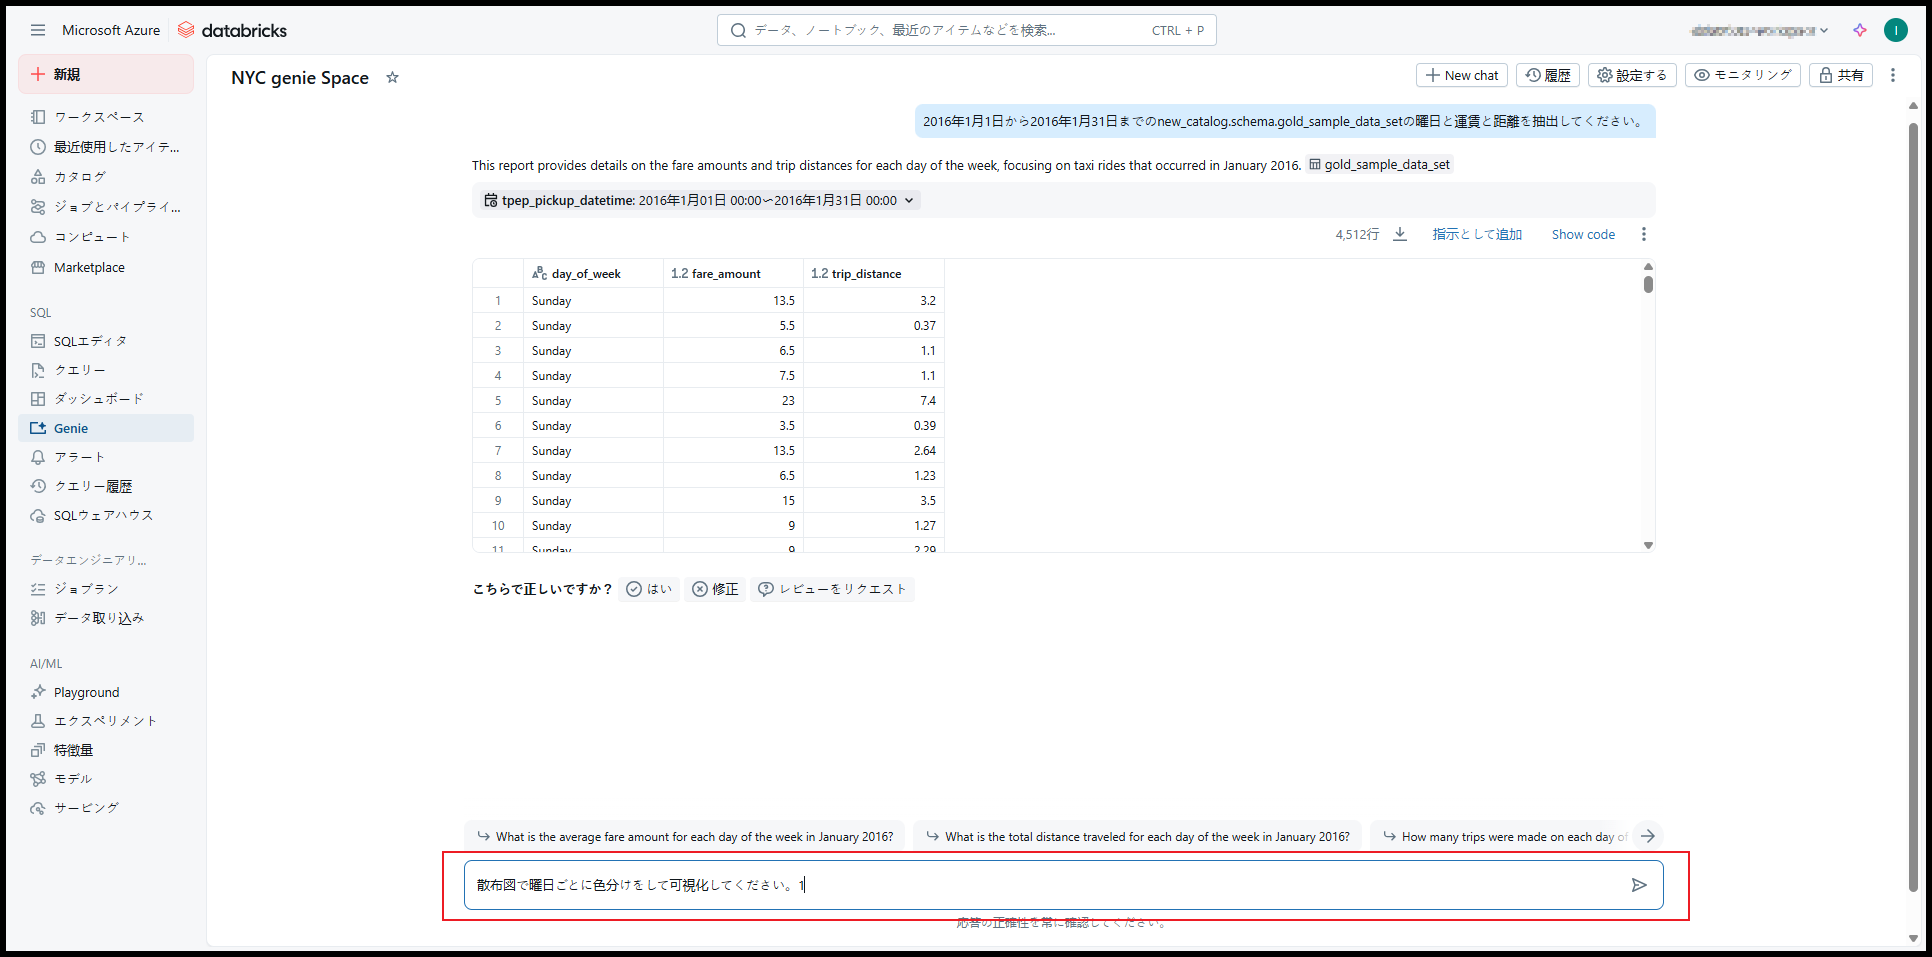Screen dimensions: 1932x957
Task: Open Workspace from sidebar
Action: [x=106, y=117]
